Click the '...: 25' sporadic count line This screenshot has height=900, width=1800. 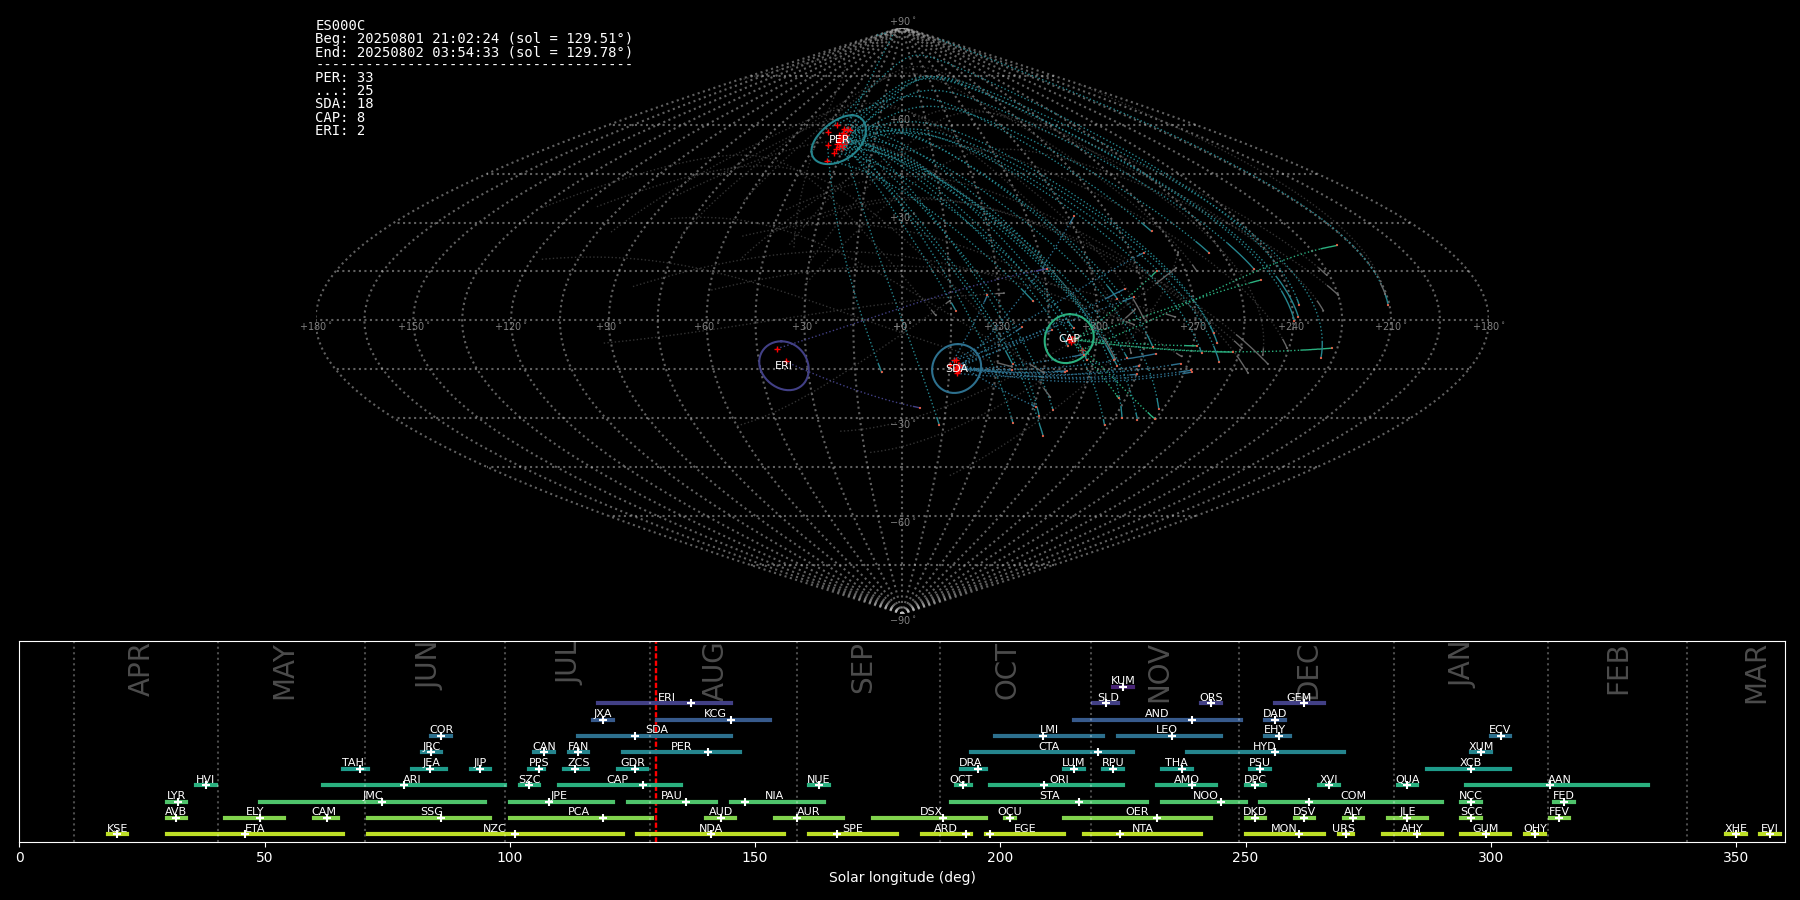pos(344,91)
